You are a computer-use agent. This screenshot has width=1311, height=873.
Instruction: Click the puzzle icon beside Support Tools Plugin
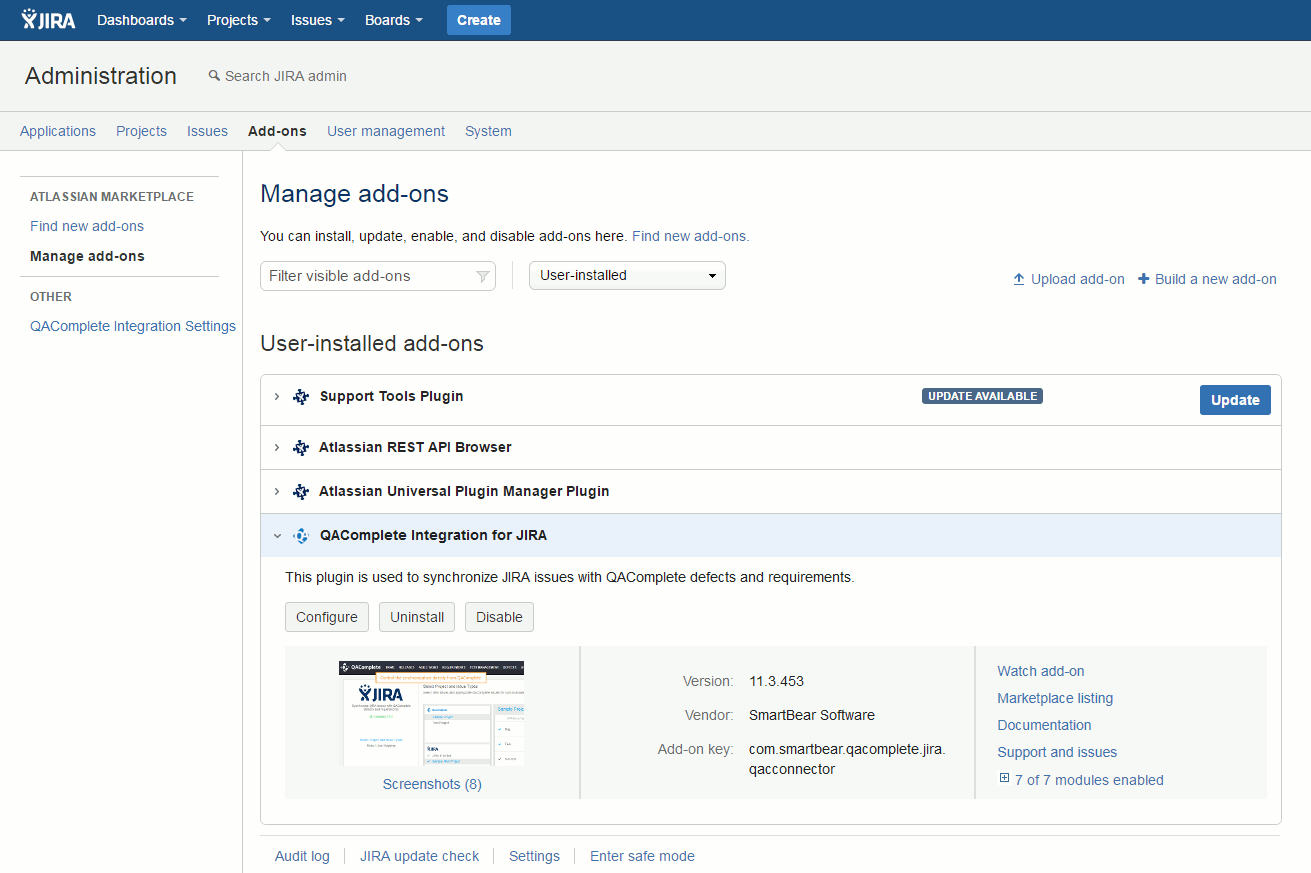coord(301,396)
